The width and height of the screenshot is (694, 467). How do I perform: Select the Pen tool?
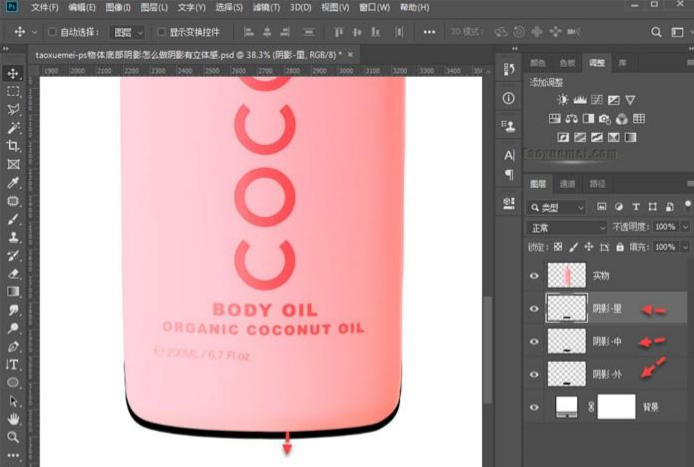pos(13,346)
